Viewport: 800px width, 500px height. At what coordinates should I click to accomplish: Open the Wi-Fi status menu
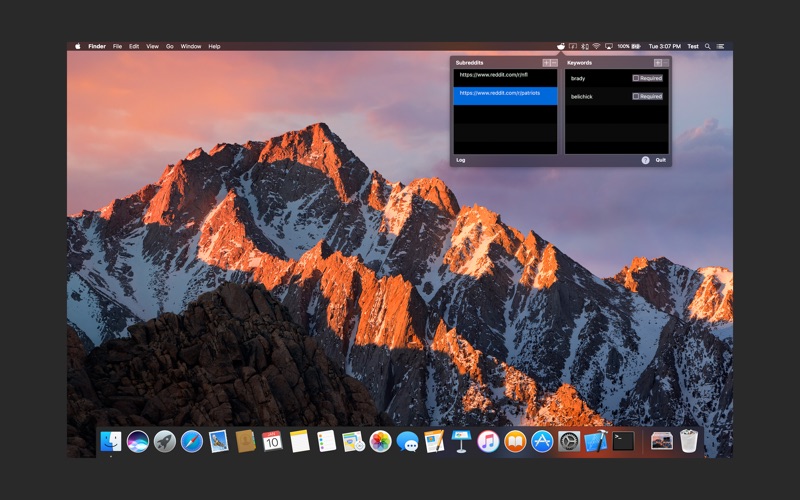point(596,46)
